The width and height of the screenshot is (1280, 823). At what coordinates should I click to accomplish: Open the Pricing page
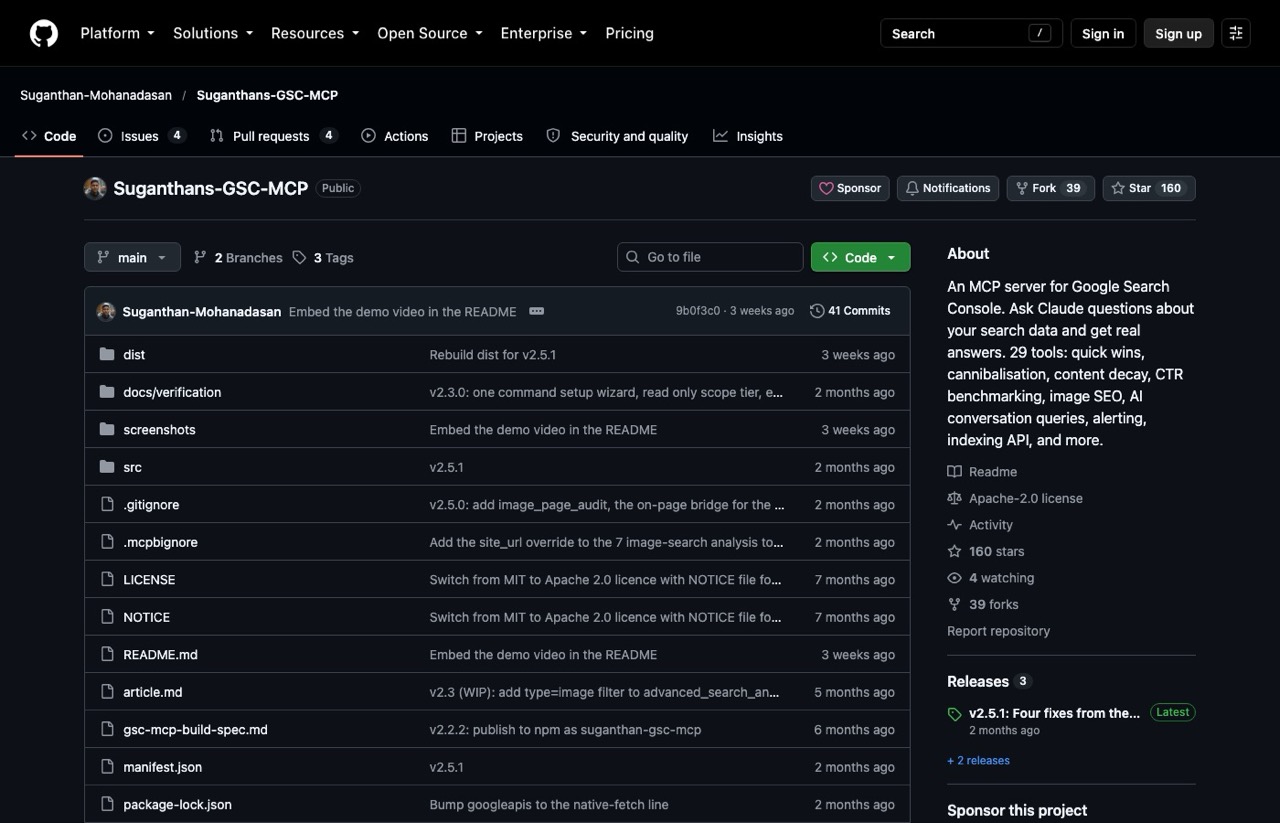coord(629,33)
